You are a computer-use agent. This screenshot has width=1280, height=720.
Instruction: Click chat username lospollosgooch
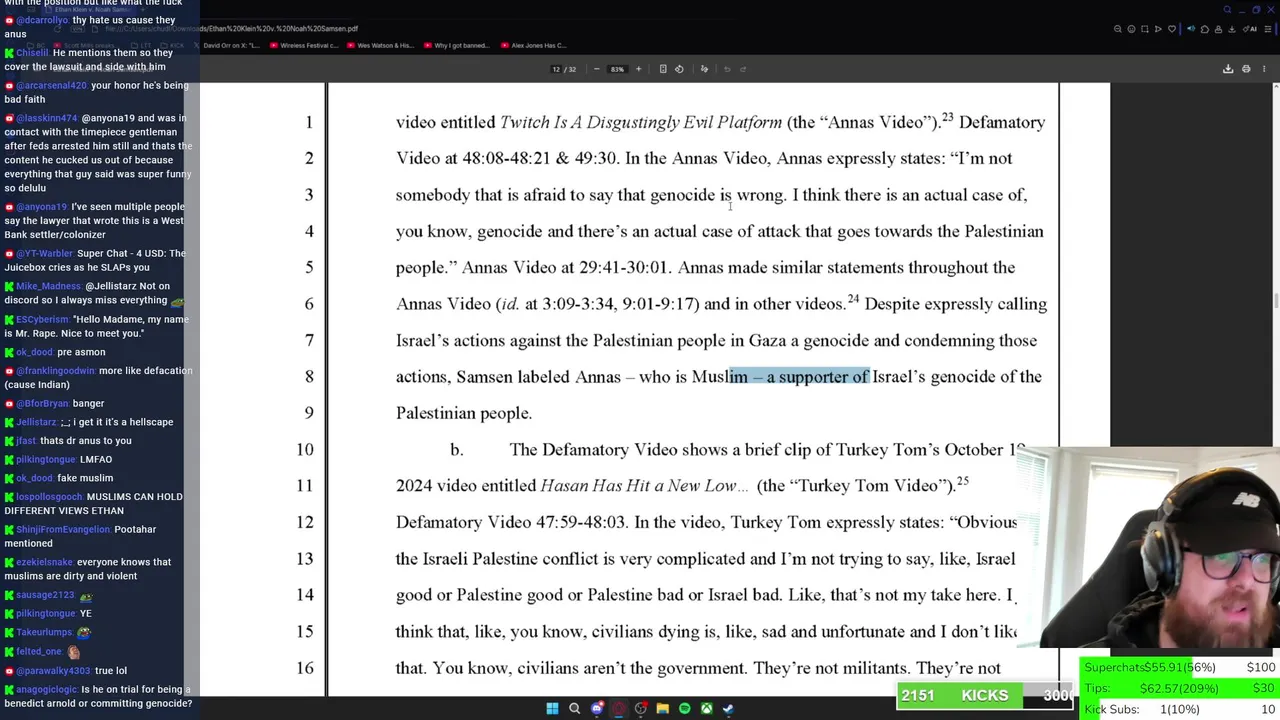click(49, 497)
